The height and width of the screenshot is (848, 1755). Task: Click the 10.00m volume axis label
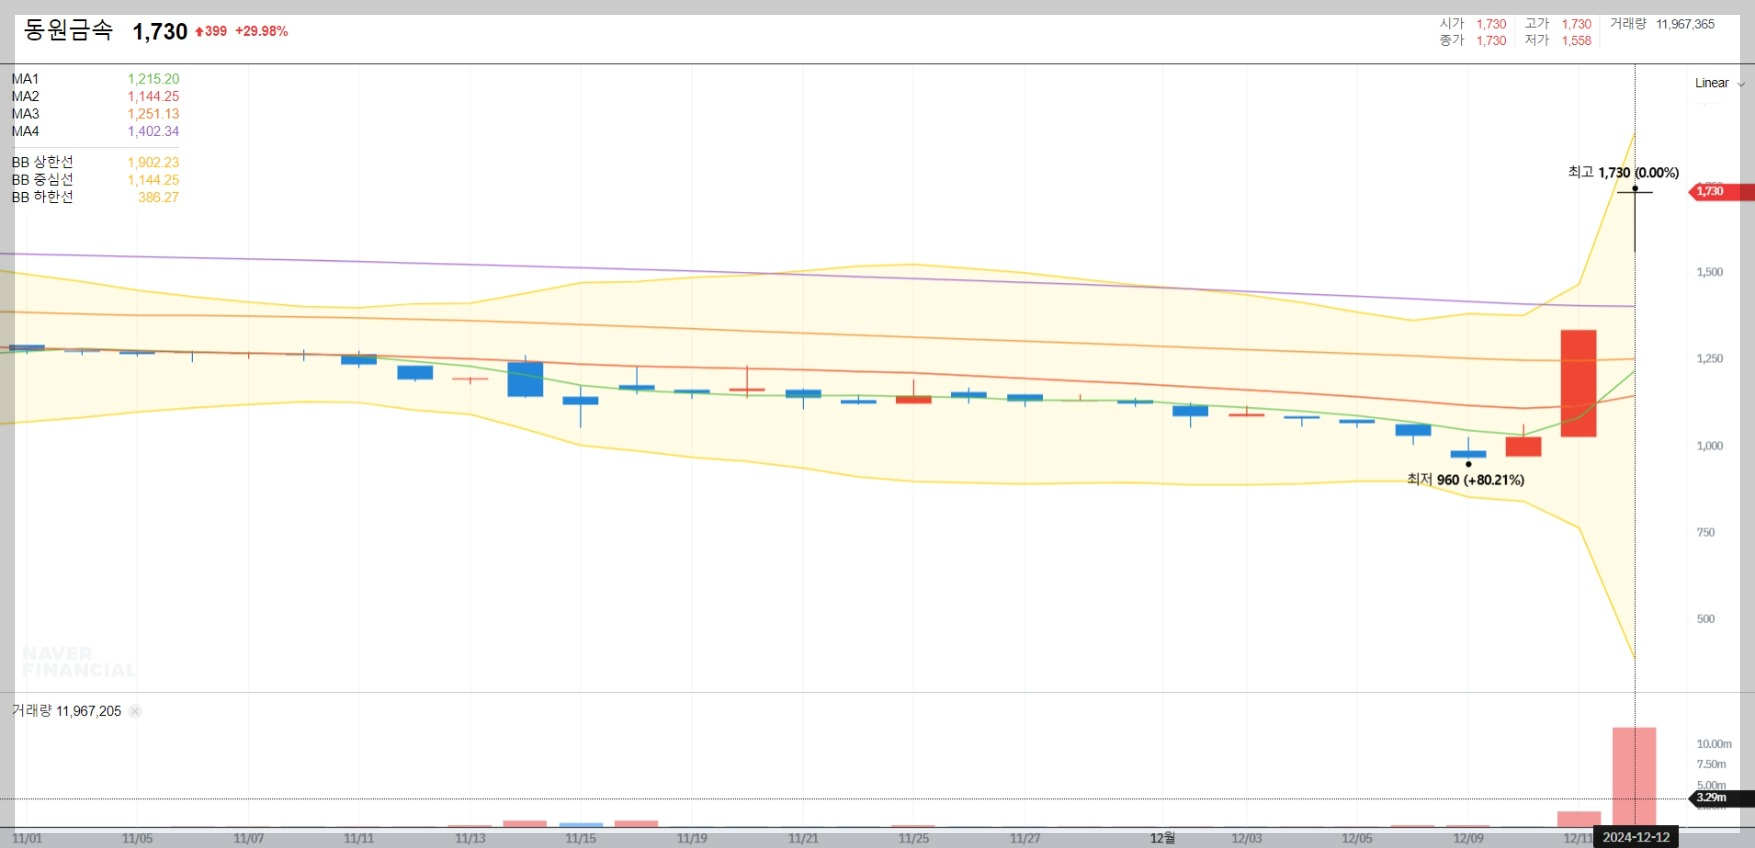1714,744
